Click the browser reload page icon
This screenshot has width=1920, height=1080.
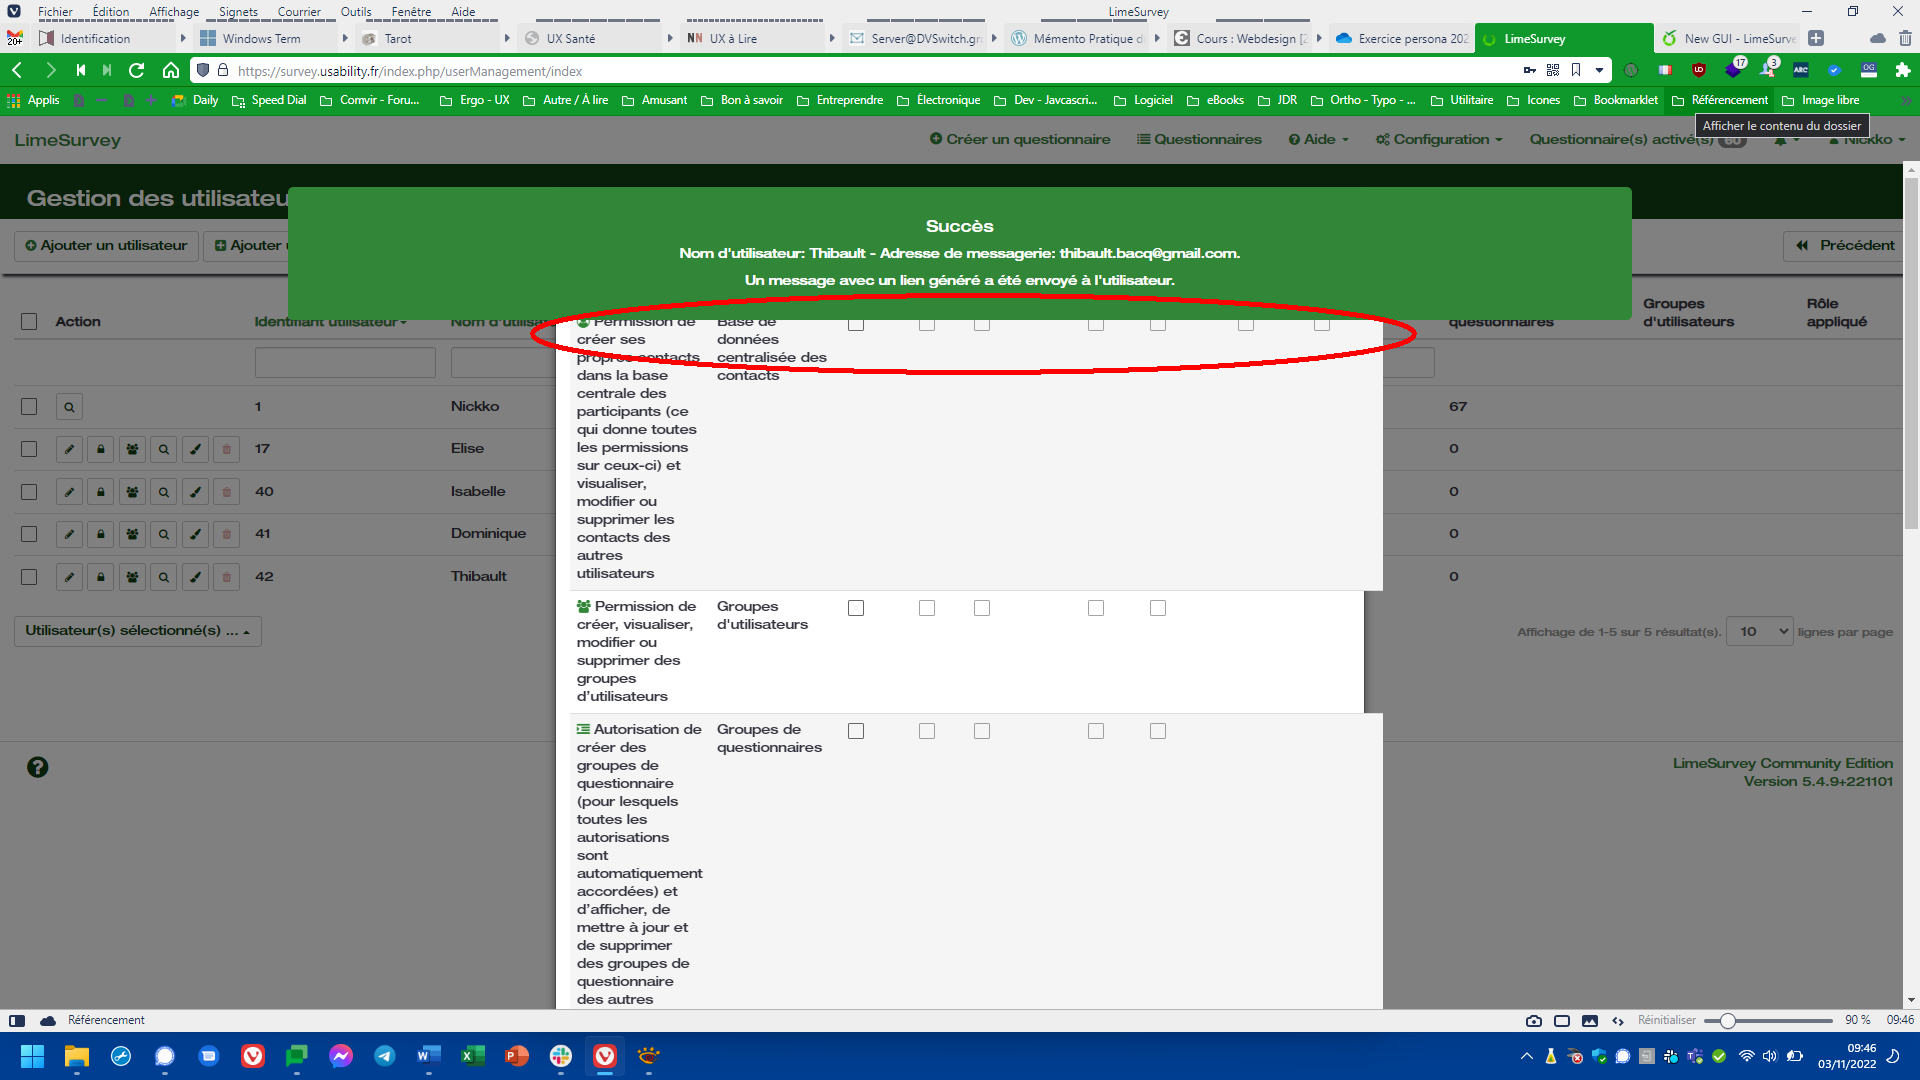point(137,70)
